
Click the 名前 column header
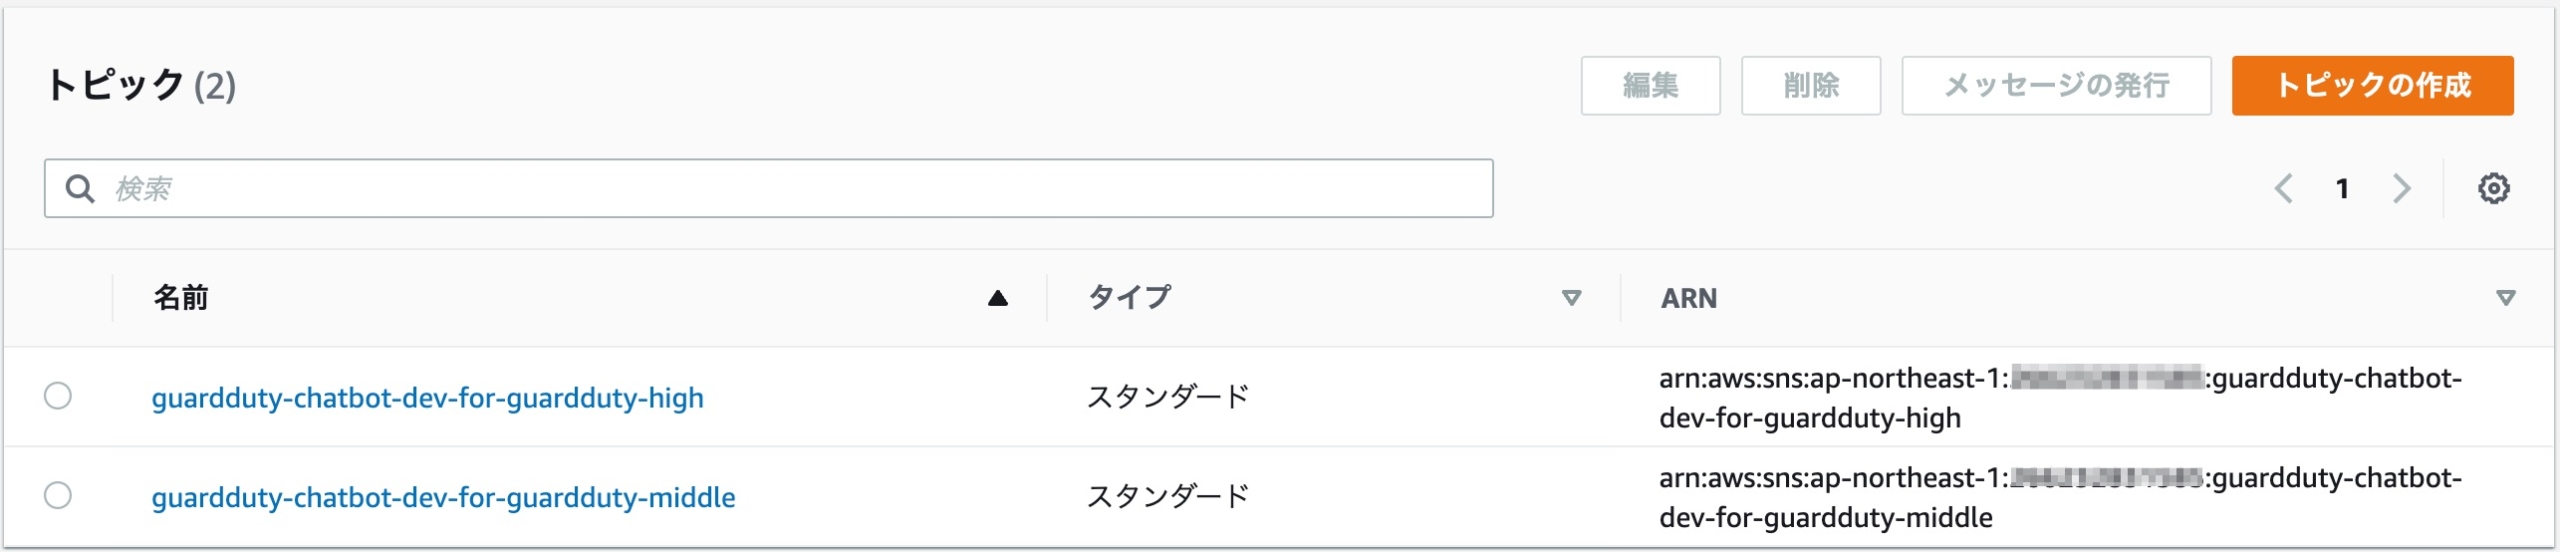point(181,298)
